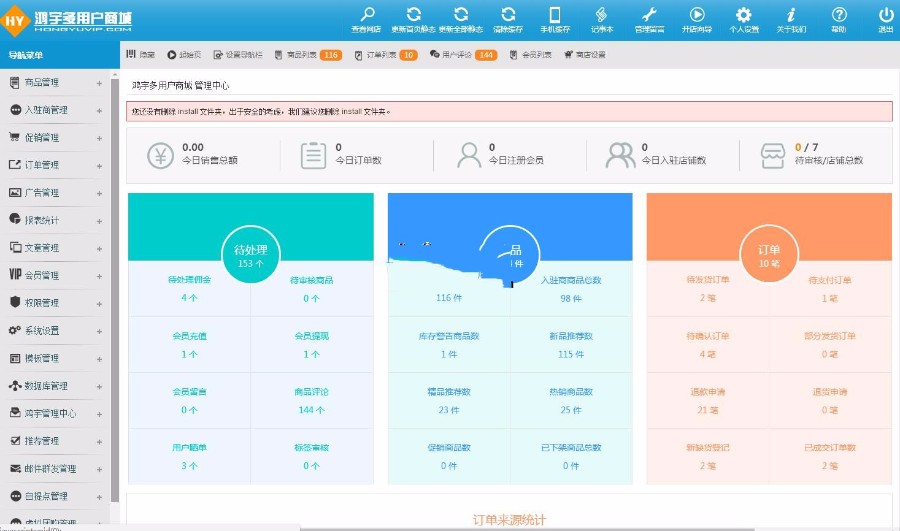This screenshot has width=900, height=531.
Task: Expand the 会员管理 VIP menu
Action: [56, 276]
